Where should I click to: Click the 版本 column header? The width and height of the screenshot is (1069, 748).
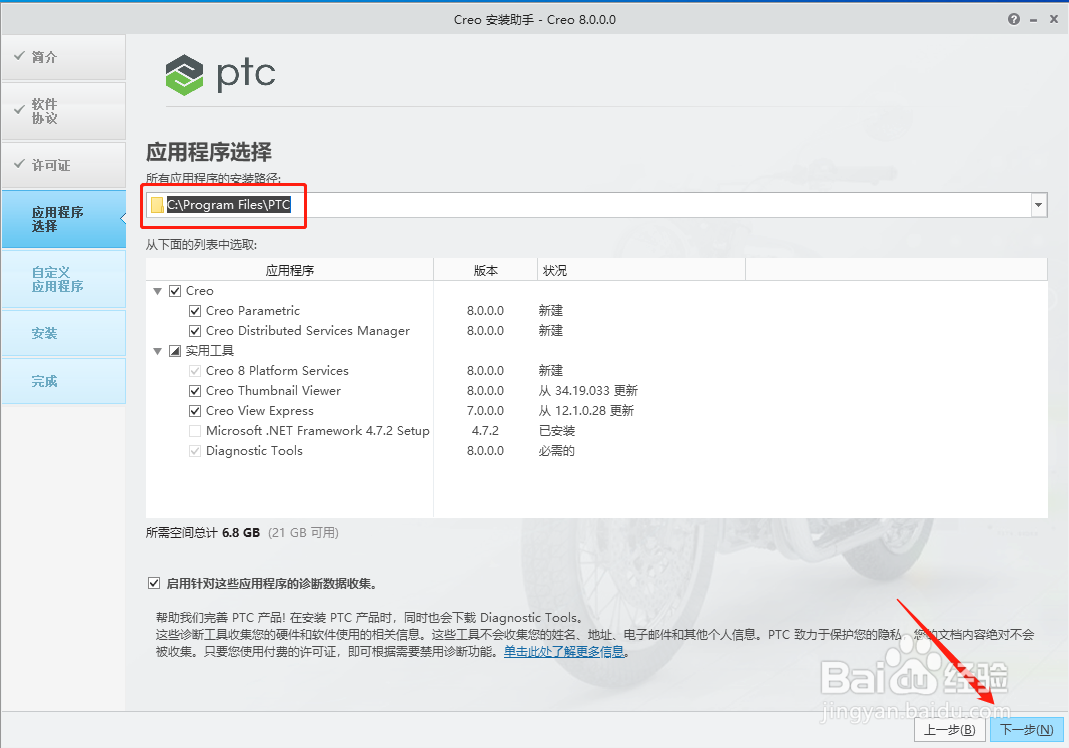tap(485, 270)
